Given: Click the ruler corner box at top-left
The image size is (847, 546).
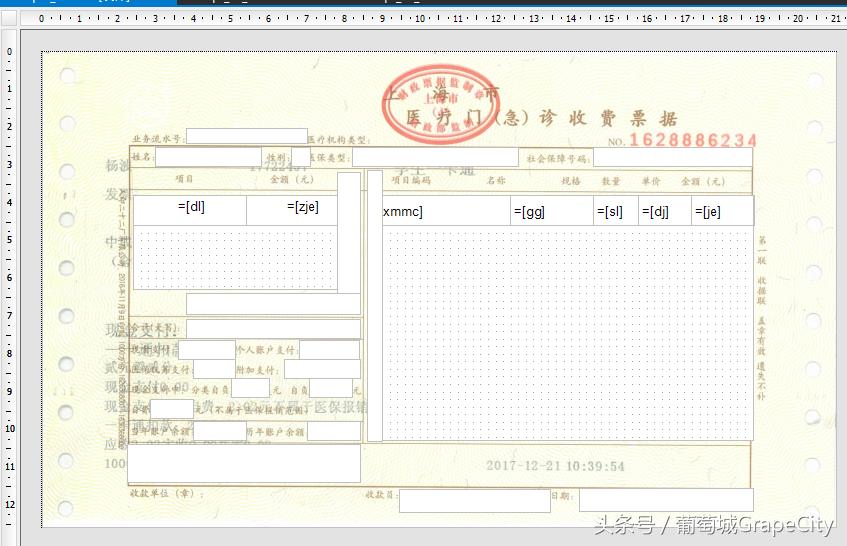Looking at the screenshot, I should coord(9,18).
